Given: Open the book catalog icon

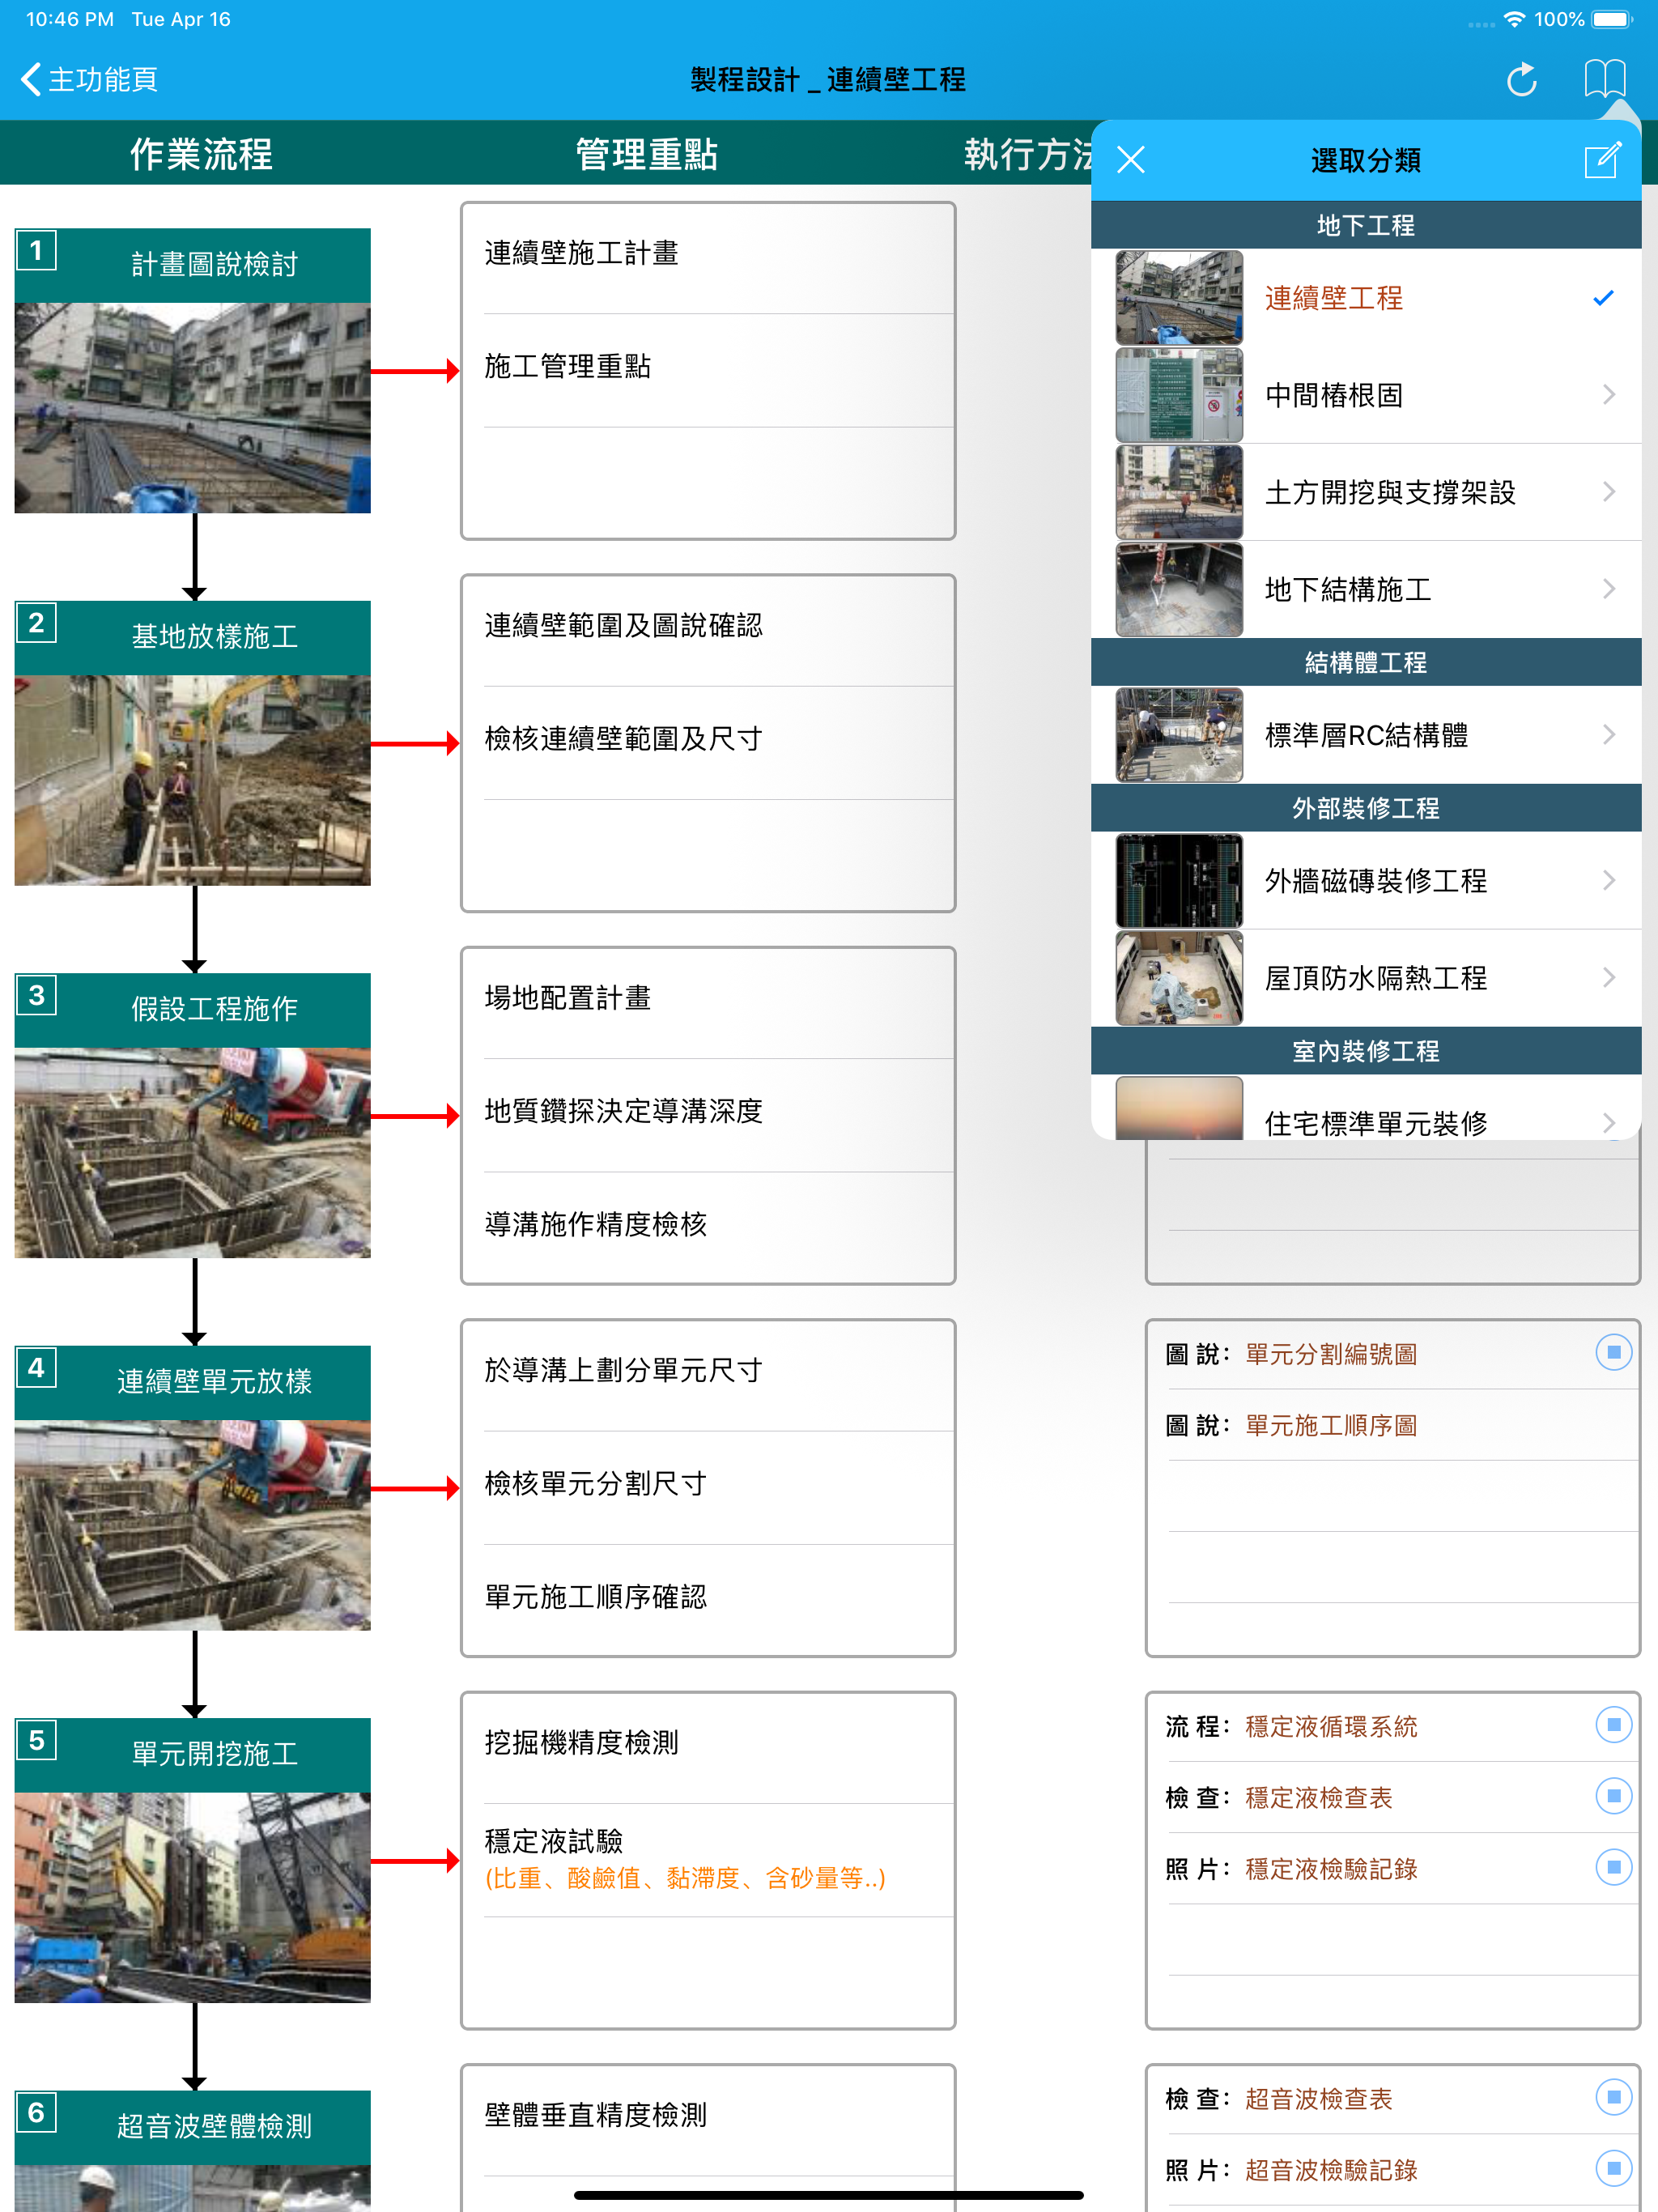Looking at the screenshot, I should 1604,78.
